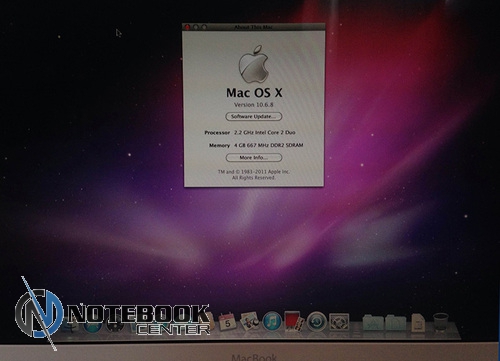Viewport: 500px width, 361px height.
Task: Close the About This Mac window
Action: [187, 27]
